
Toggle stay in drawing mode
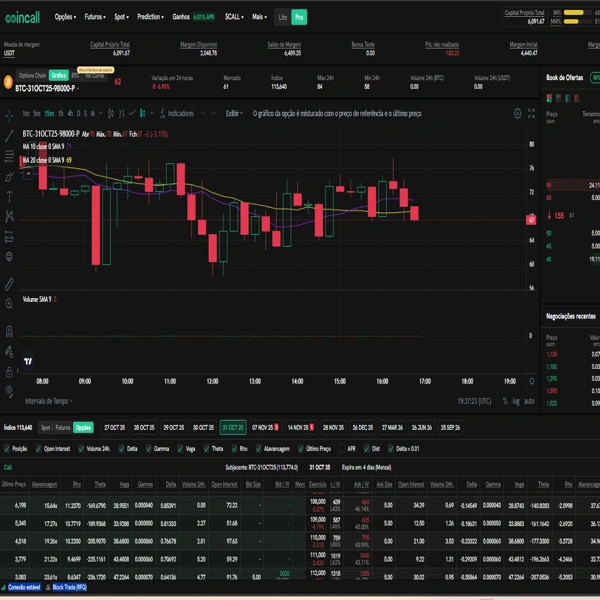click(9, 351)
